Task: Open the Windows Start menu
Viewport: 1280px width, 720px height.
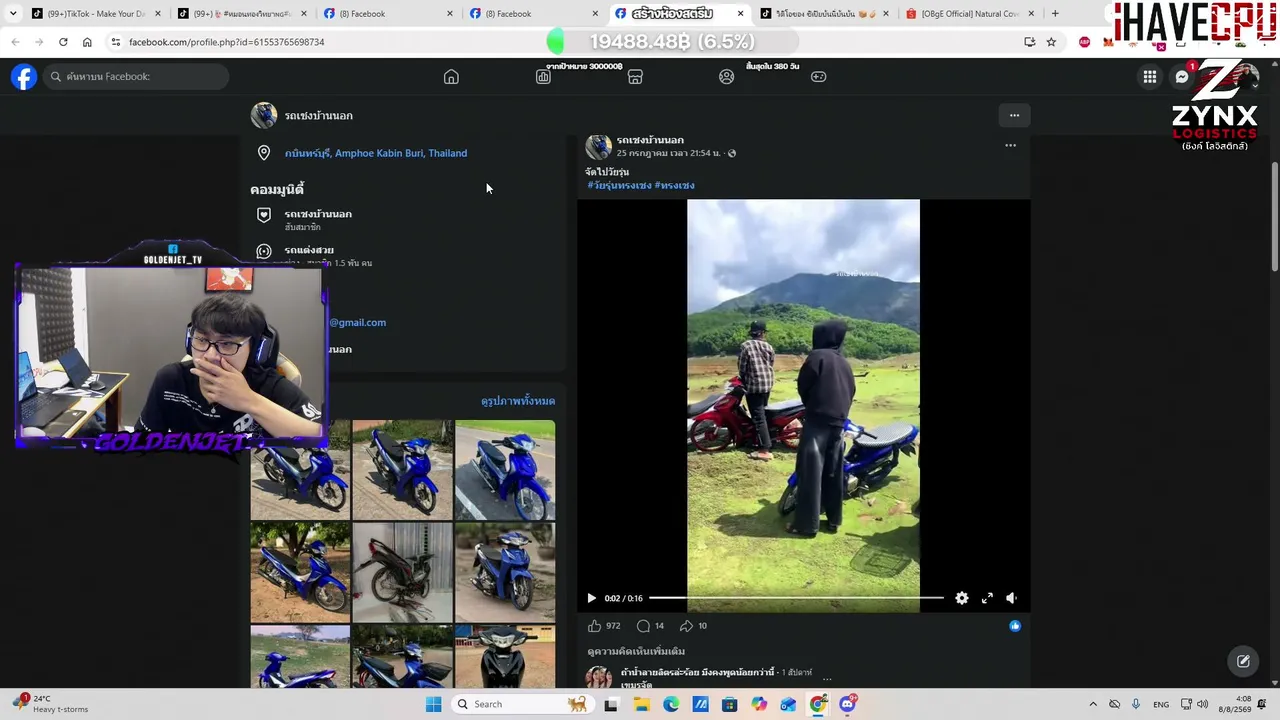Action: [x=433, y=704]
